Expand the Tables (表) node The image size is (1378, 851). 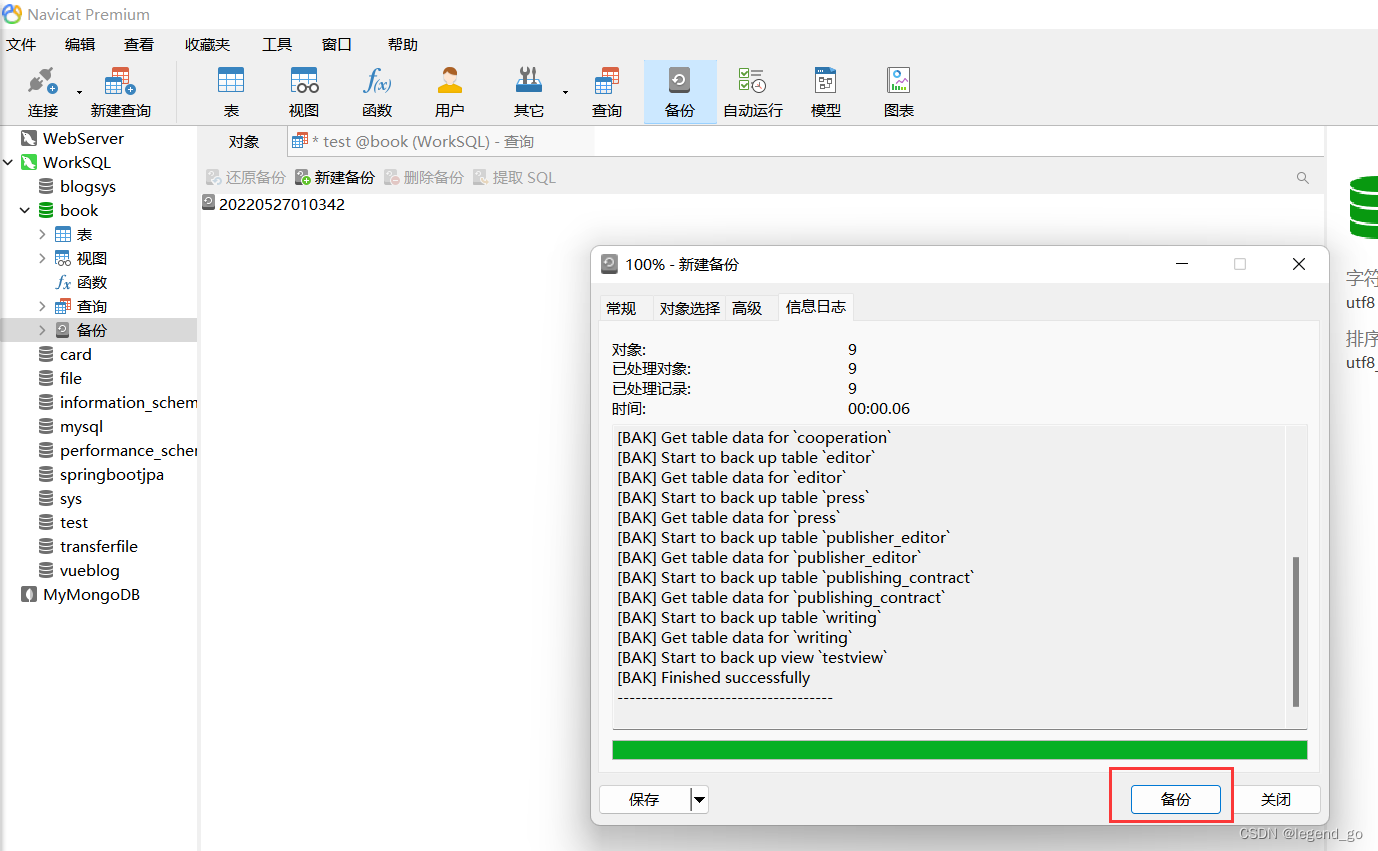point(42,234)
